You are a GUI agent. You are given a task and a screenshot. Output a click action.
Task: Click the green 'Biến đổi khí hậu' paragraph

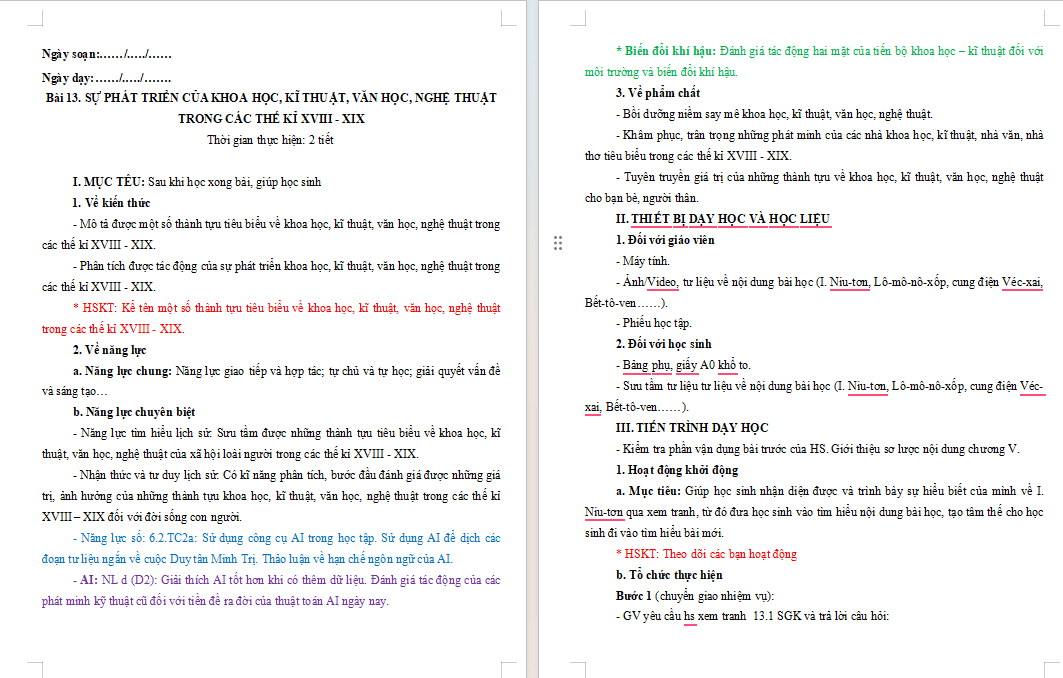(x=814, y=61)
